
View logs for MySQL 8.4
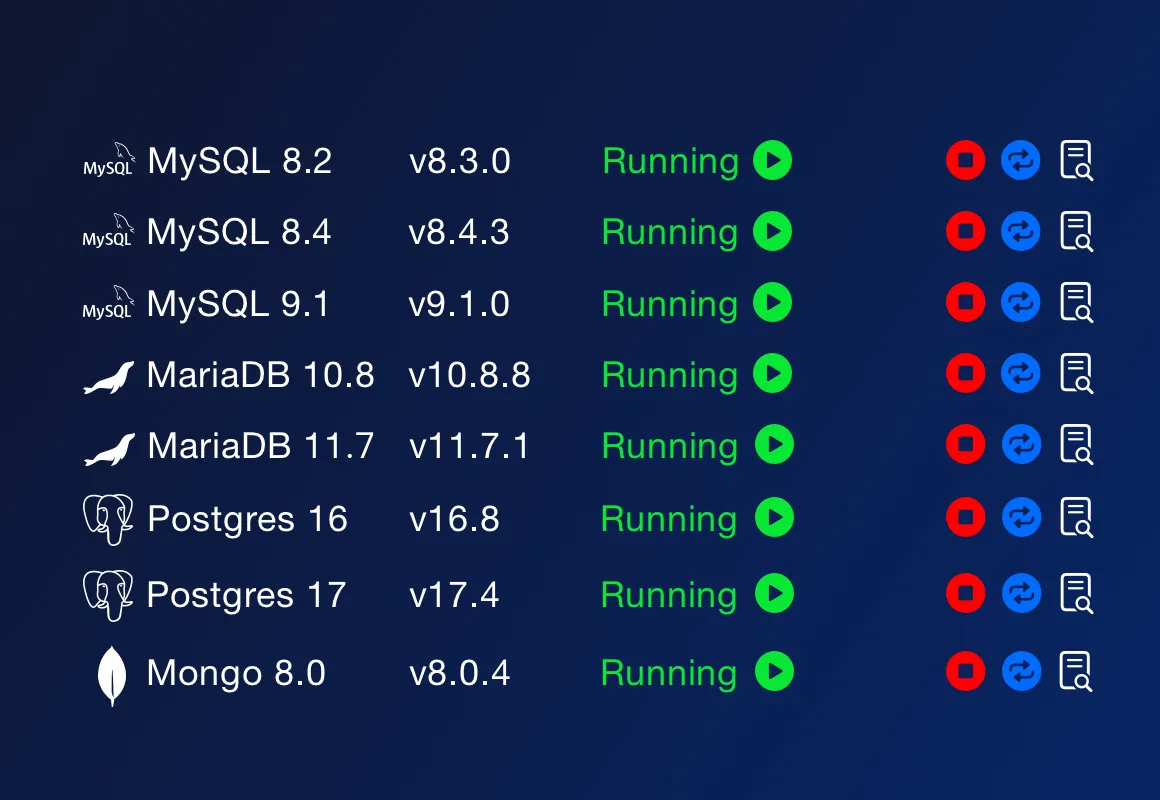coord(1076,232)
